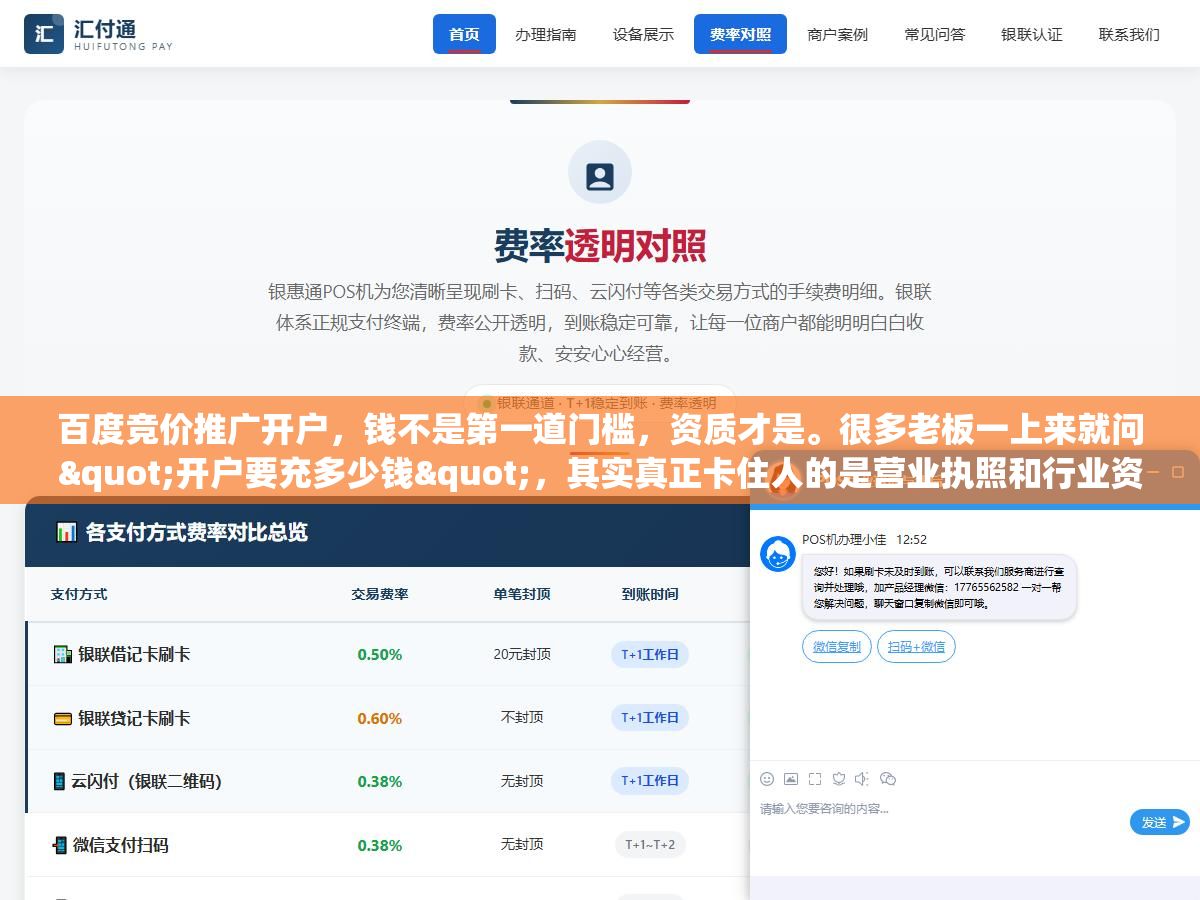This screenshot has width=1200, height=900.
Task: Click the POS机办理小佳 agent avatar
Action: pyautogui.click(x=778, y=554)
